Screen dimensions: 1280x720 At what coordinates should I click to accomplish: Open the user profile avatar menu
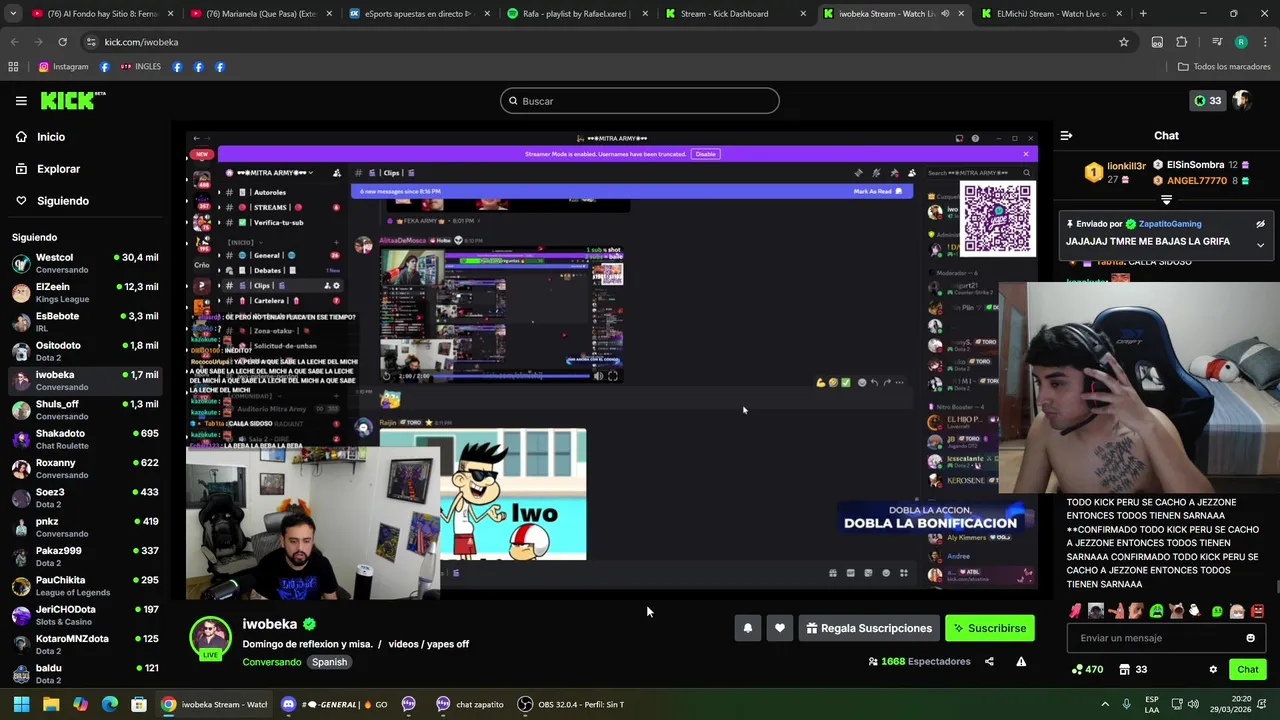click(x=1242, y=101)
